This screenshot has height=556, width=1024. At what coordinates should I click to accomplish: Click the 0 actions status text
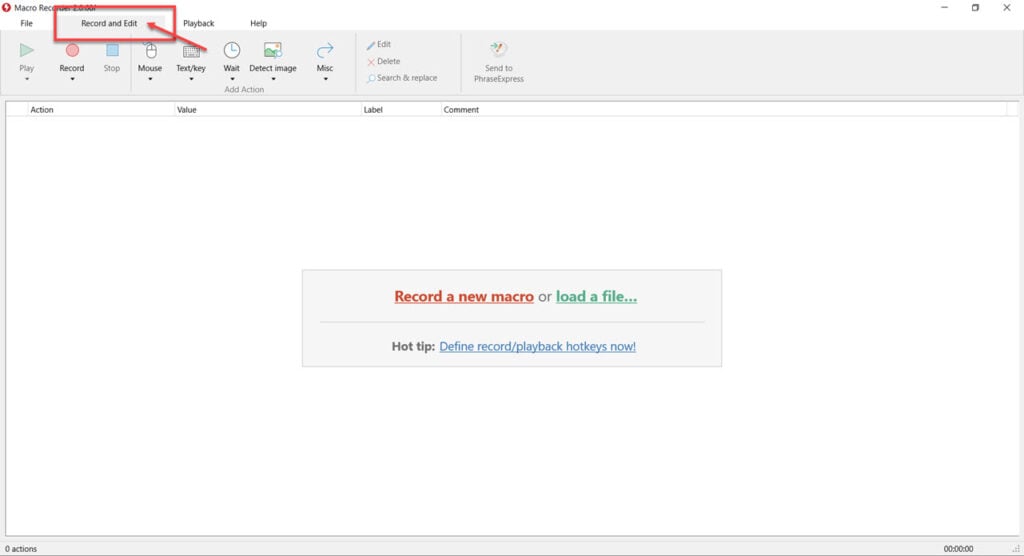21,549
